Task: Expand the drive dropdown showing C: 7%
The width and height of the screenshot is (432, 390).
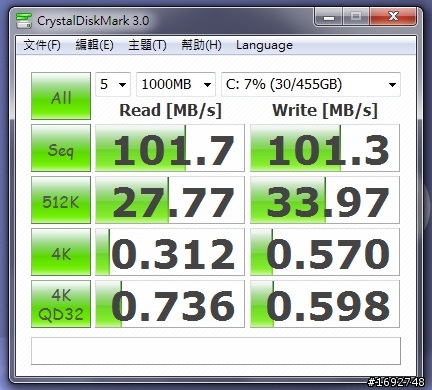Action: [x=311, y=84]
